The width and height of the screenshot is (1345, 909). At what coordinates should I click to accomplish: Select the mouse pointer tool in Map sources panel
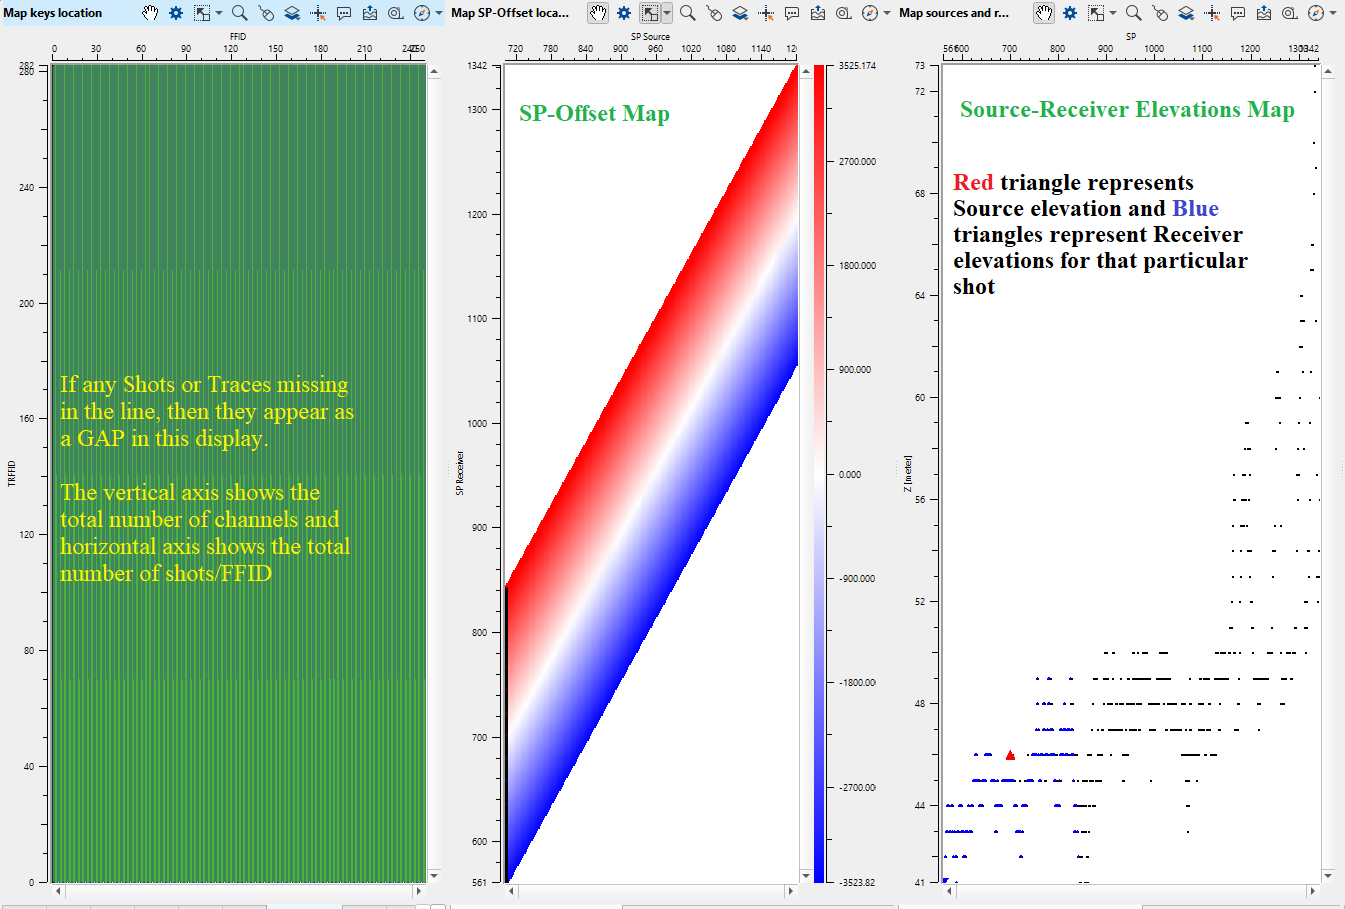pos(1160,13)
